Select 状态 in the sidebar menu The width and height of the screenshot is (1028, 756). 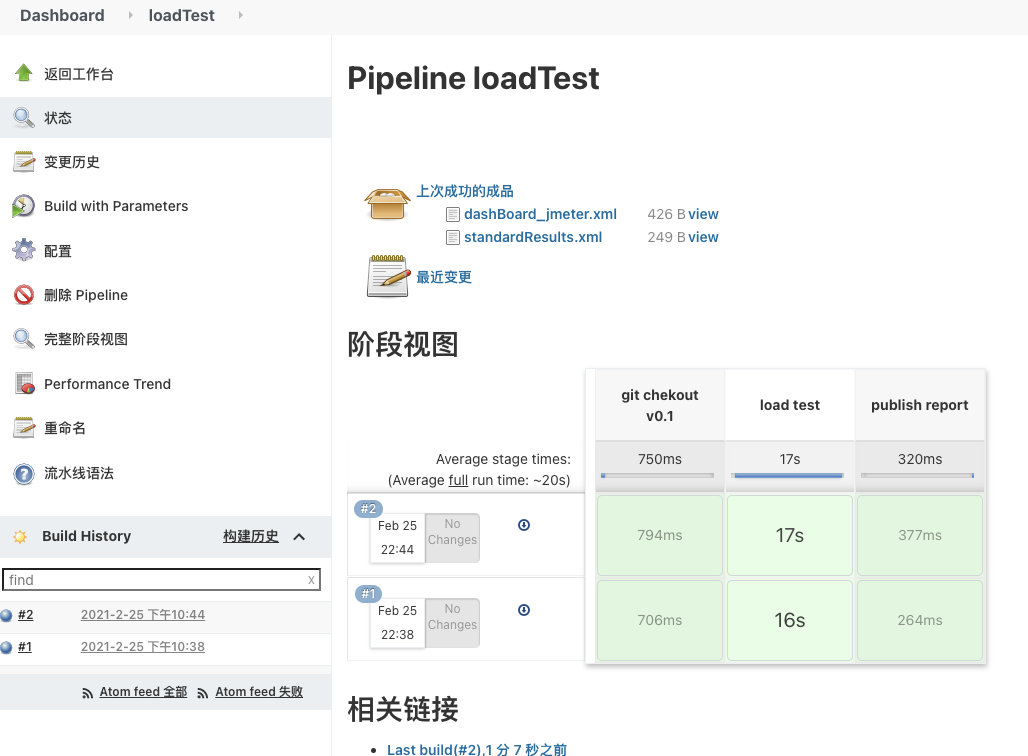click(58, 118)
